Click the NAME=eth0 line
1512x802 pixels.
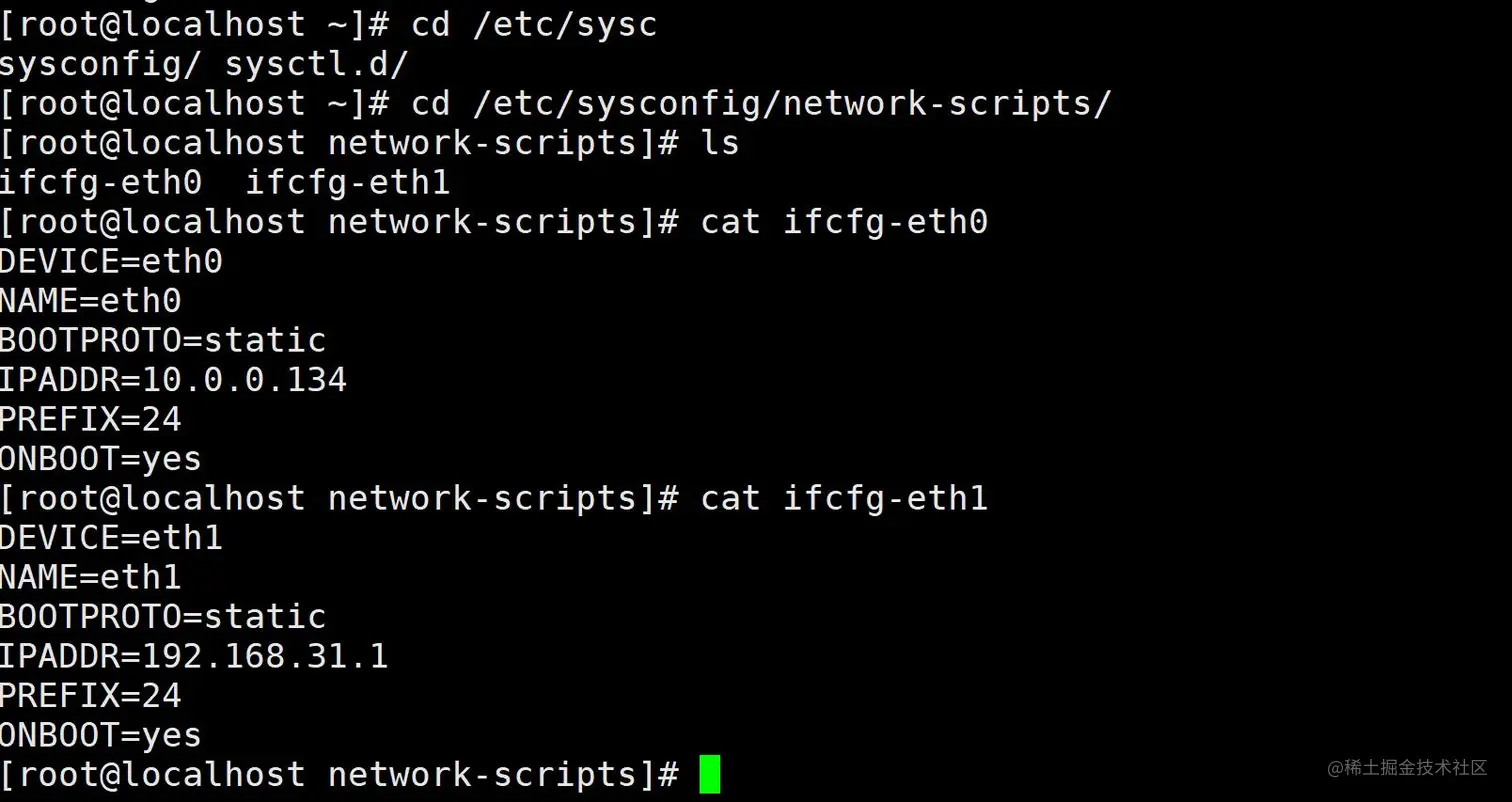point(91,301)
